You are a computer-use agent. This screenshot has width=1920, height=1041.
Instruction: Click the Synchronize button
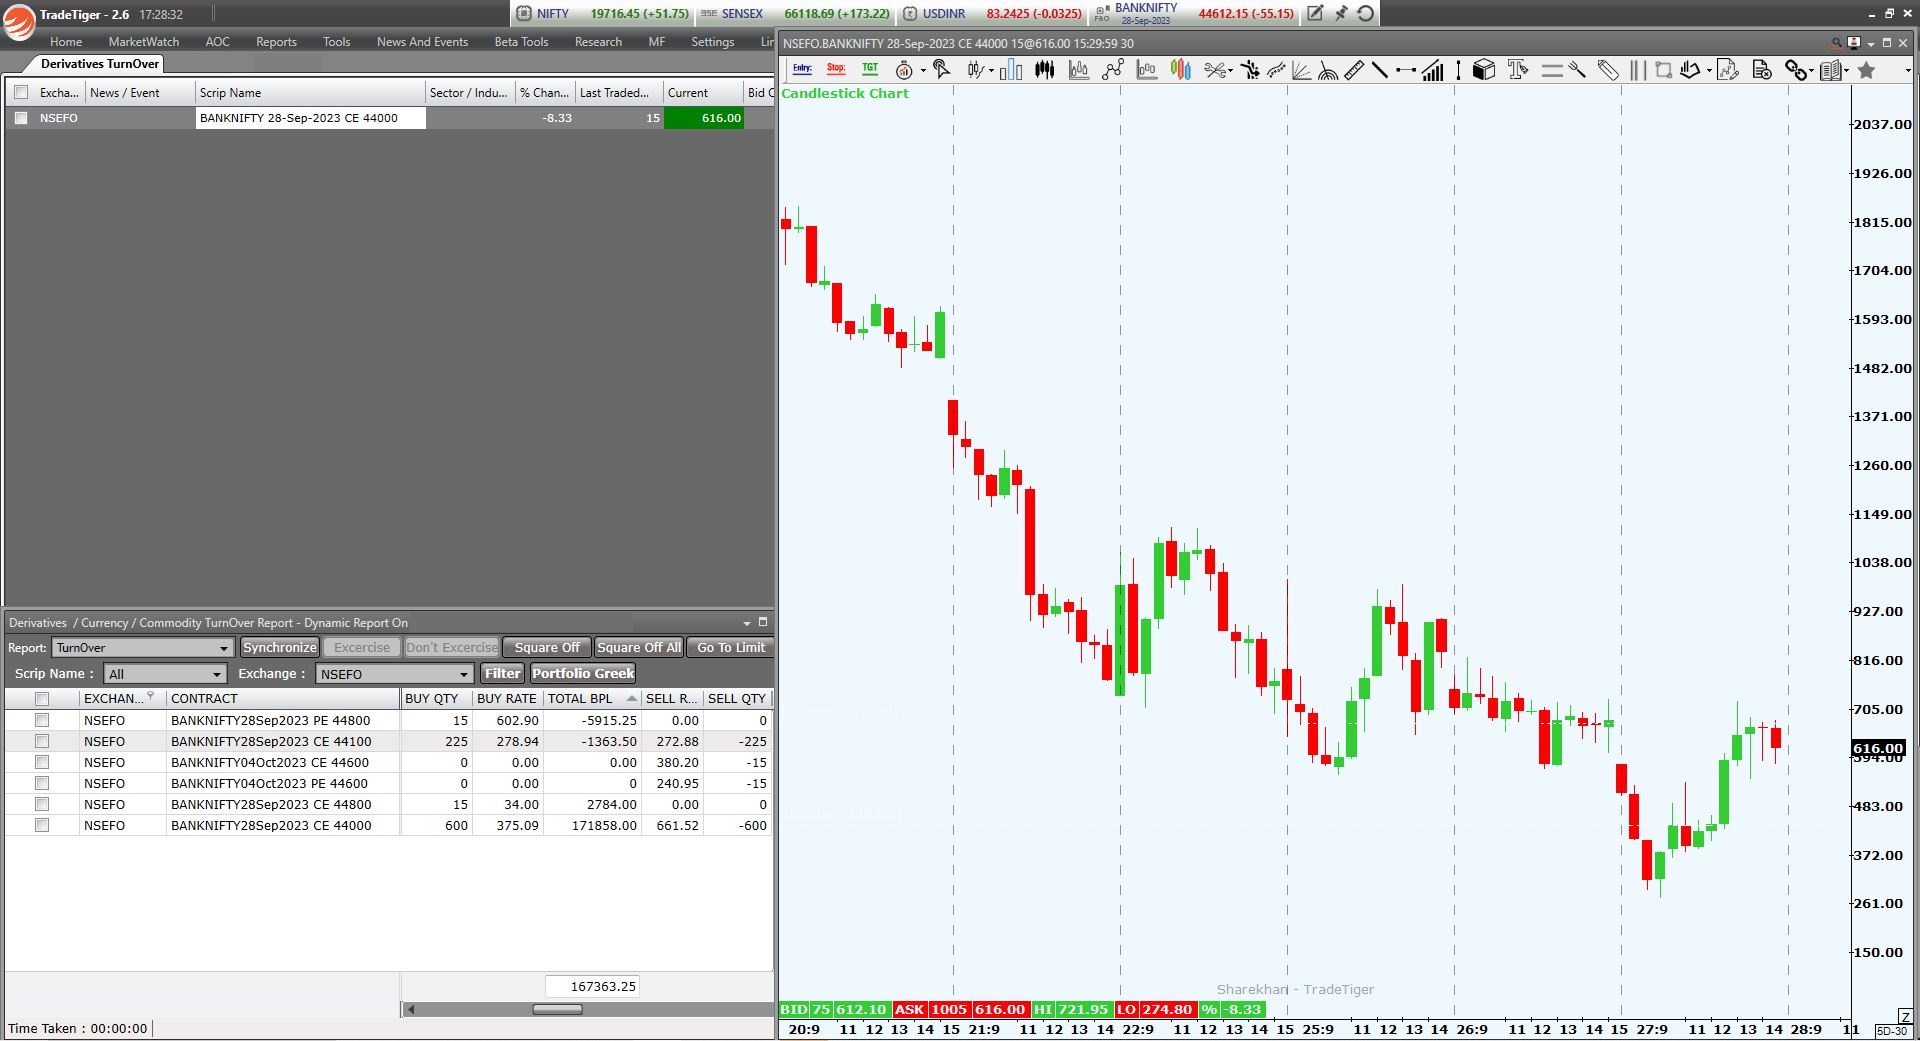pos(280,648)
